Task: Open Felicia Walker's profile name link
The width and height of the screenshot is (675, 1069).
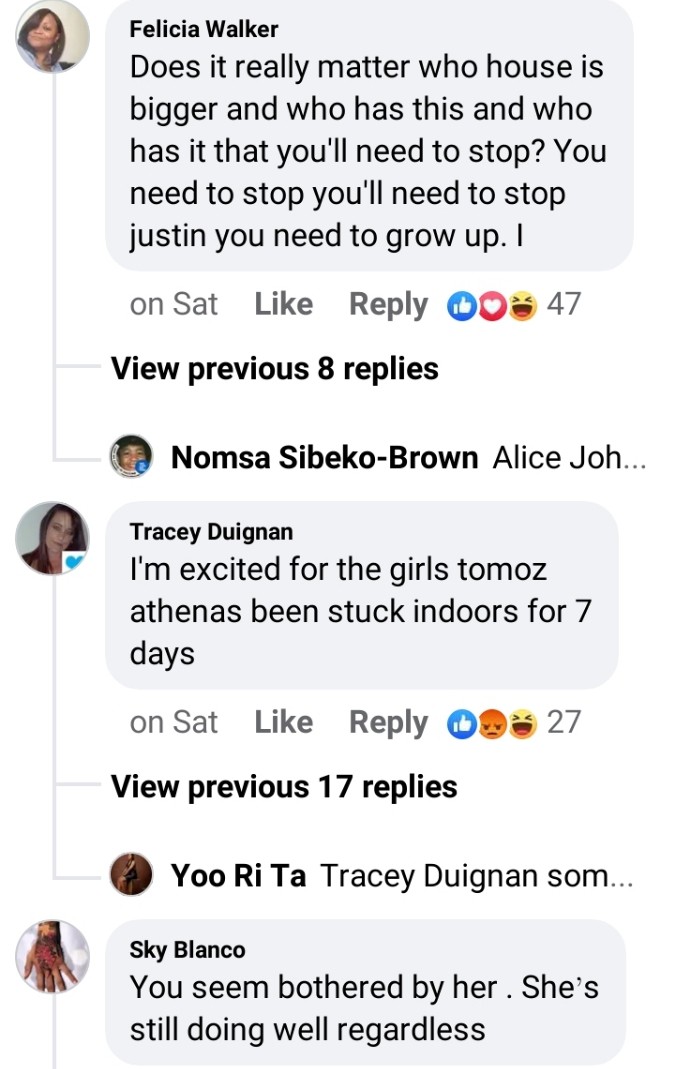Action: point(204,29)
